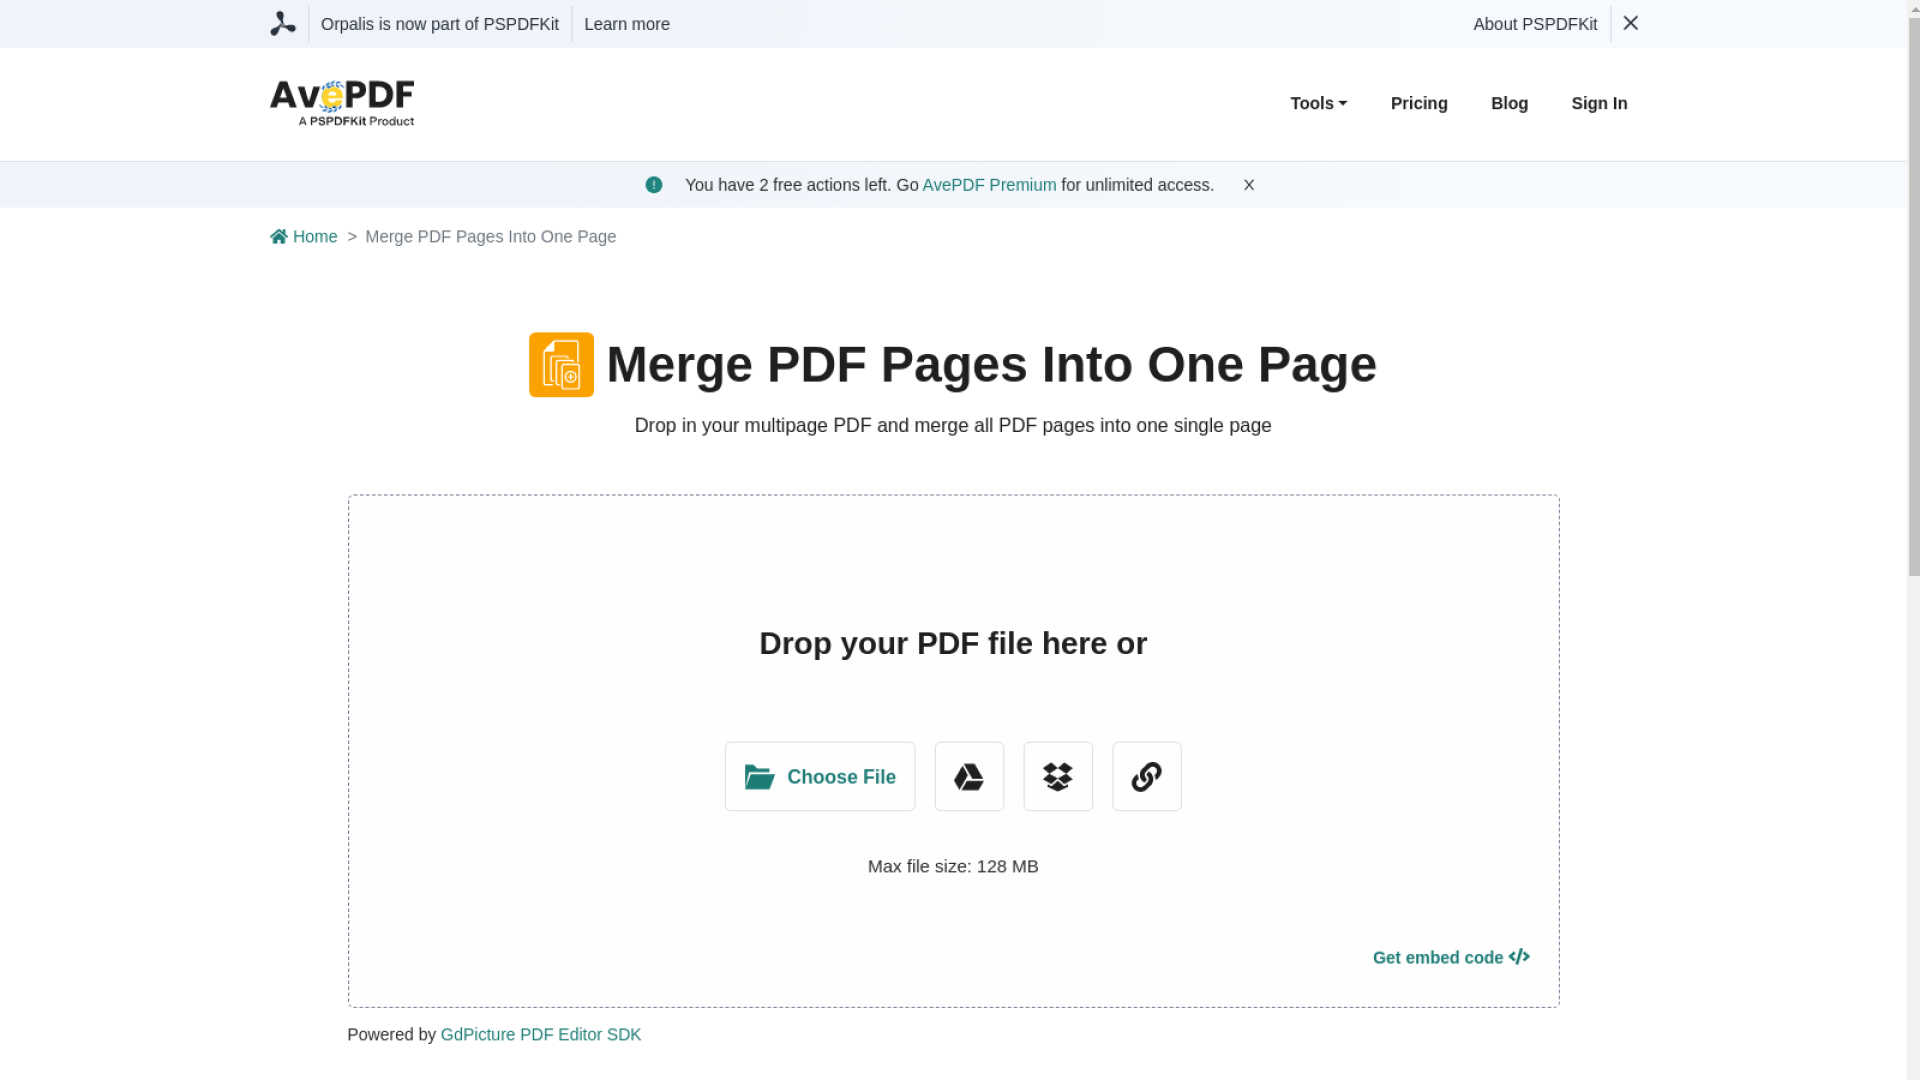
Task: Click the Dropbox upload icon
Action: point(1057,777)
